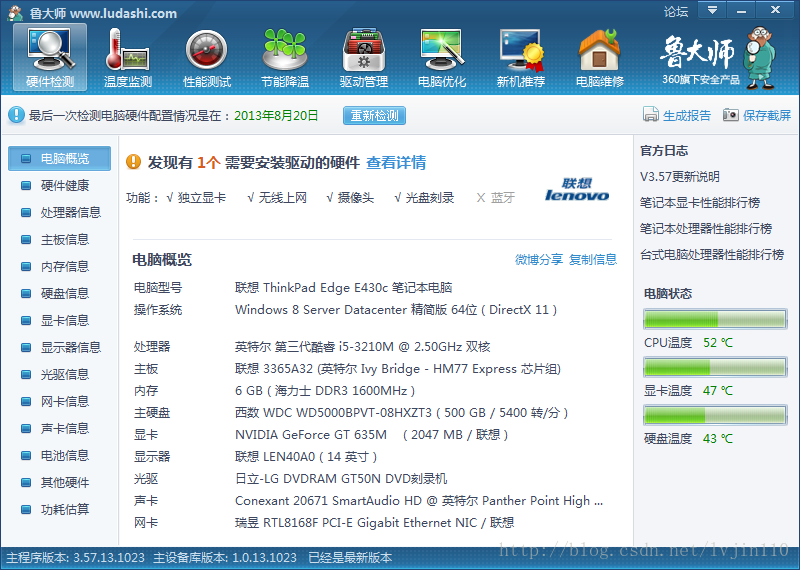This screenshot has width=800, height=570.
Task: Click 保存截屏 save screenshot
Action: 757,115
